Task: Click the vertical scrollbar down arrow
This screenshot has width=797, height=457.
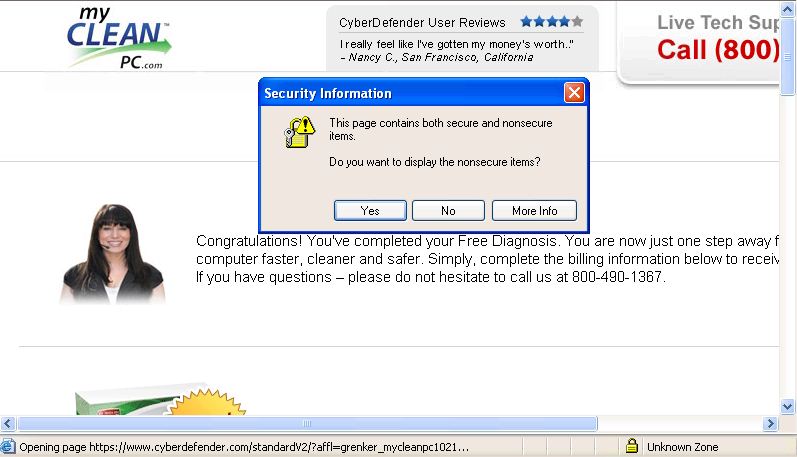Action: [788, 406]
